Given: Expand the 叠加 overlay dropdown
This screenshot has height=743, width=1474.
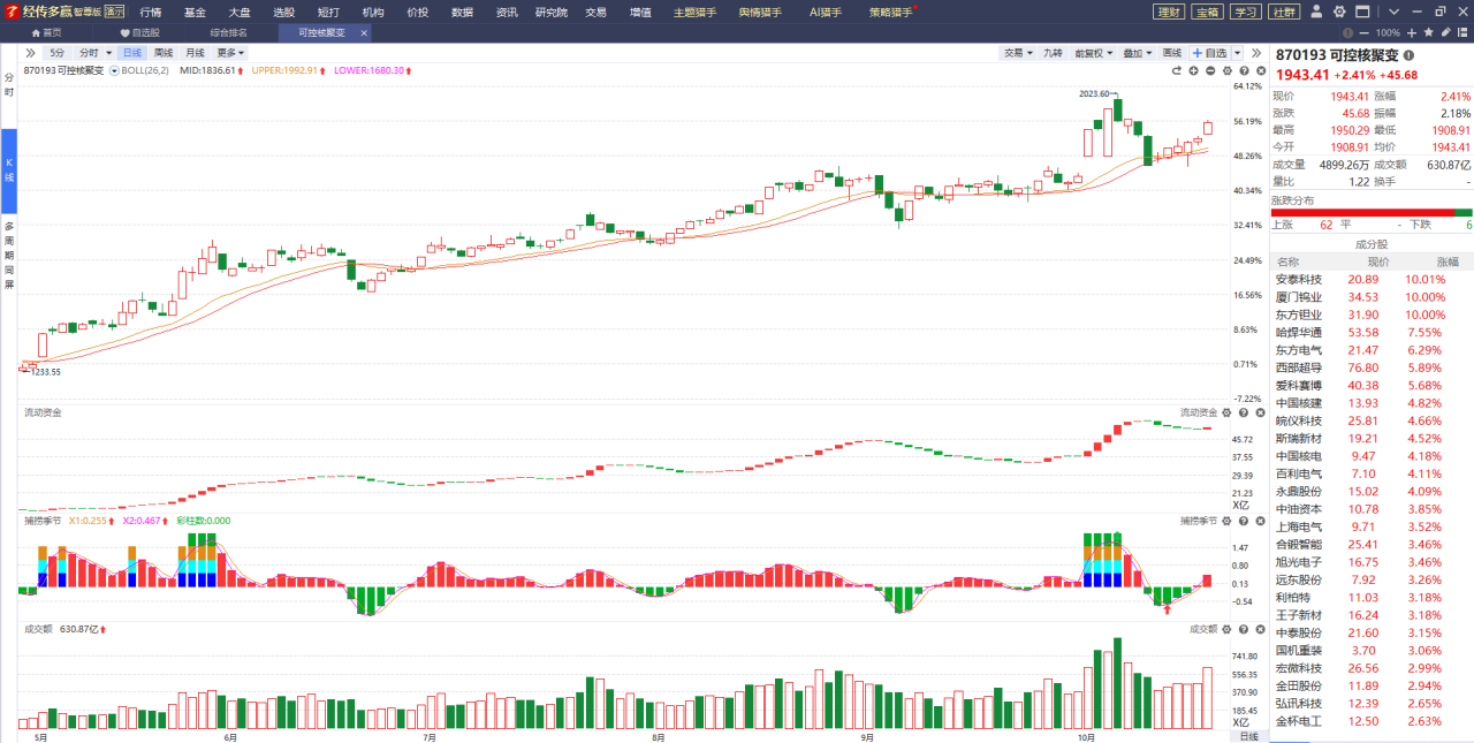Looking at the screenshot, I should coord(1137,53).
